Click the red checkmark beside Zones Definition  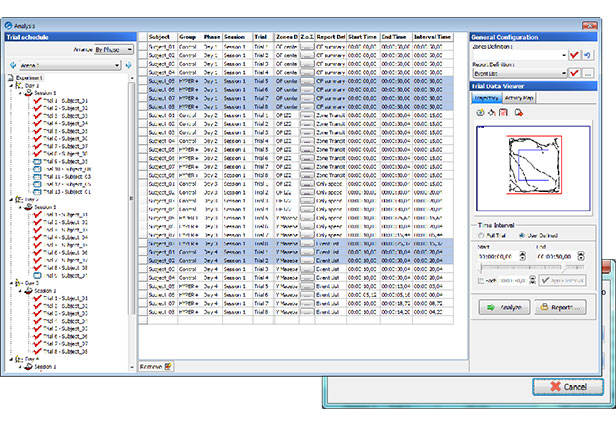click(574, 54)
